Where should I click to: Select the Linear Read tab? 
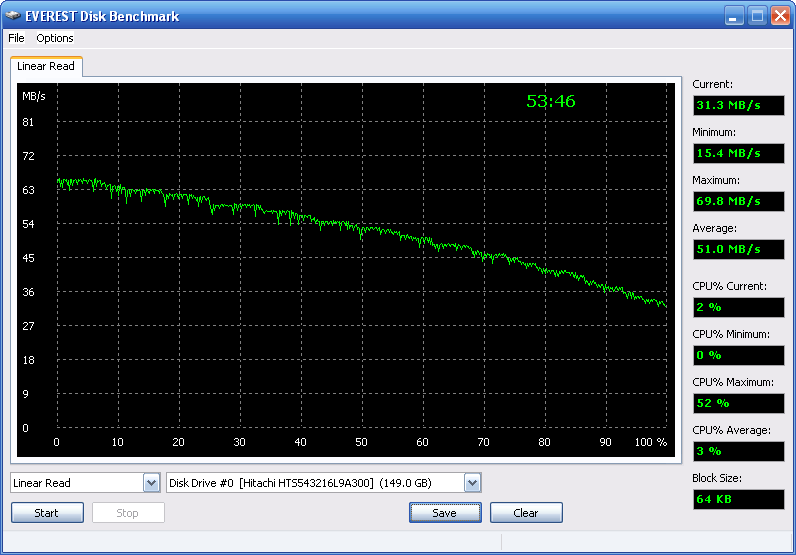click(x=46, y=66)
